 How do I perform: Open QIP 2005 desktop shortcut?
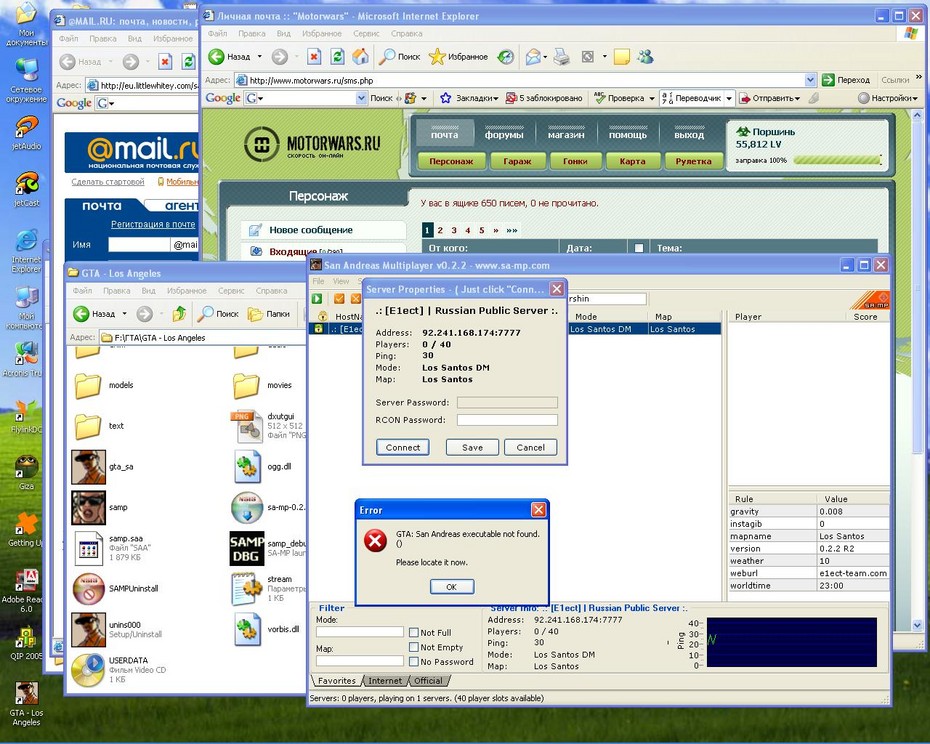(26, 644)
